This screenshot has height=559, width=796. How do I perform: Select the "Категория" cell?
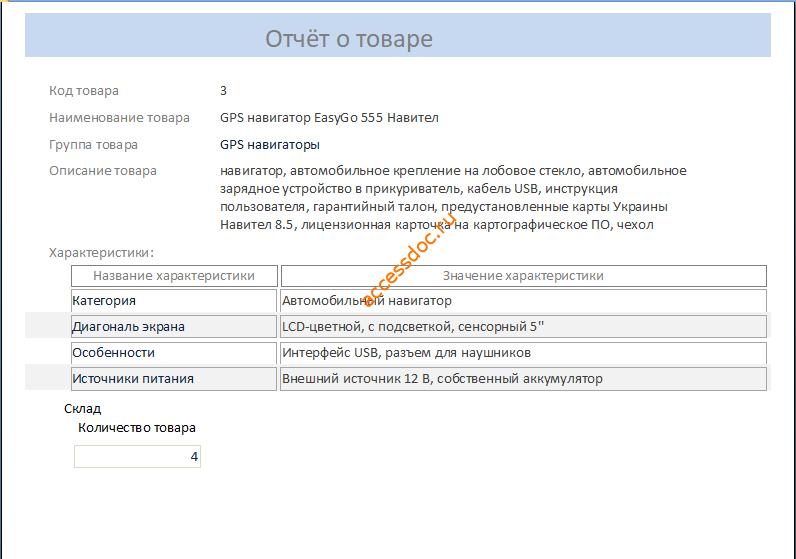click(174, 301)
